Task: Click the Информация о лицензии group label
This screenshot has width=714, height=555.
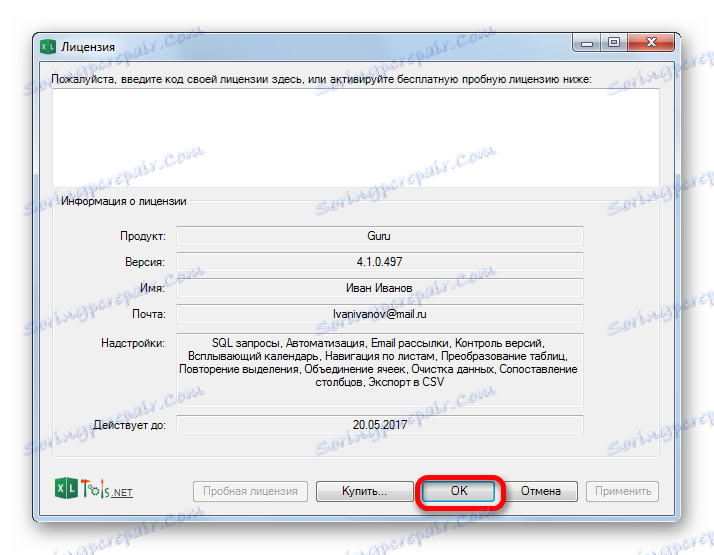Action: [x=123, y=201]
